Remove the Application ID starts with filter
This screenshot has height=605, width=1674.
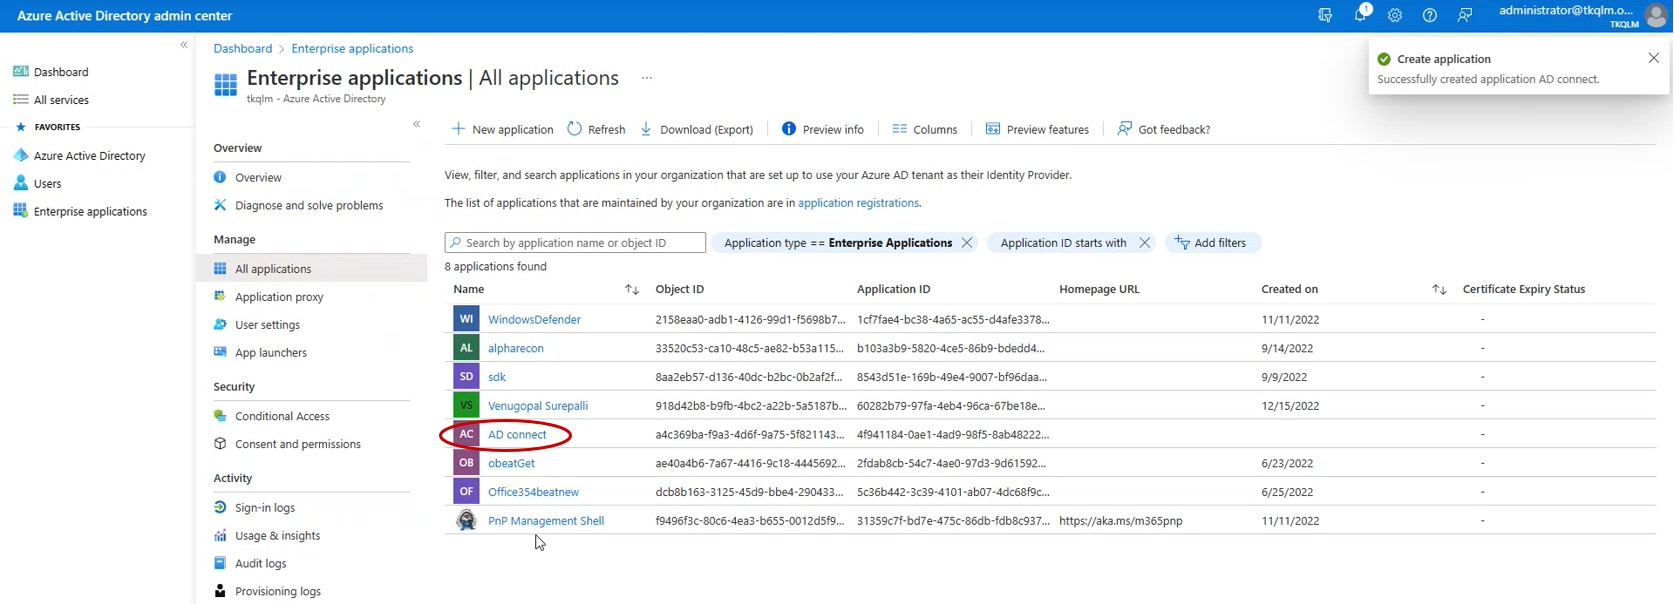(x=1145, y=243)
